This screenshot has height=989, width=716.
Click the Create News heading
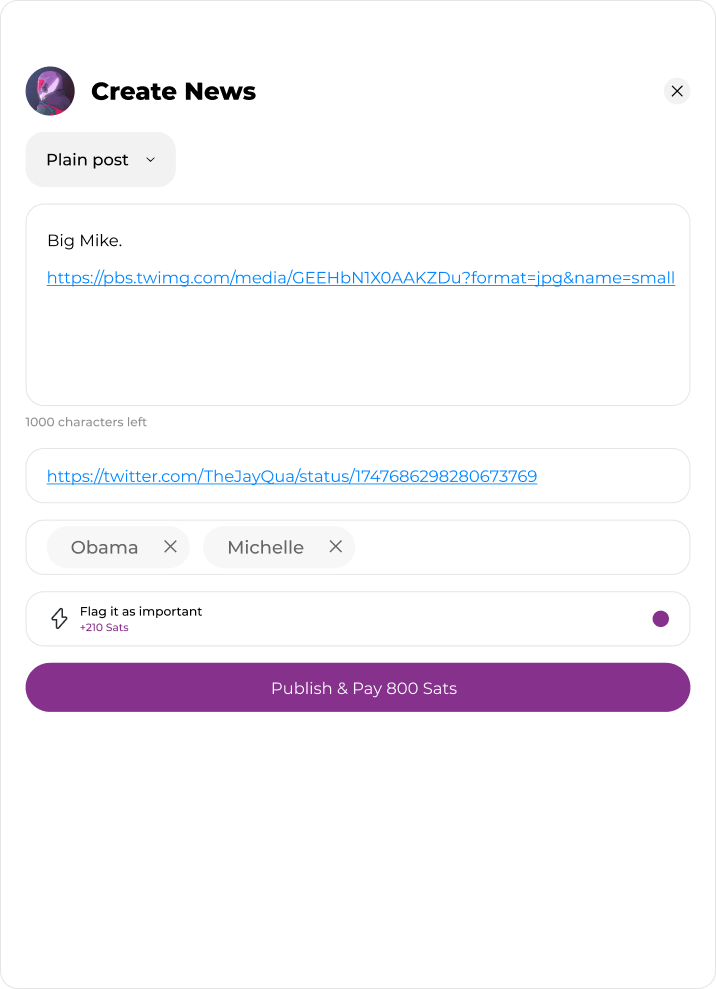click(x=173, y=92)
